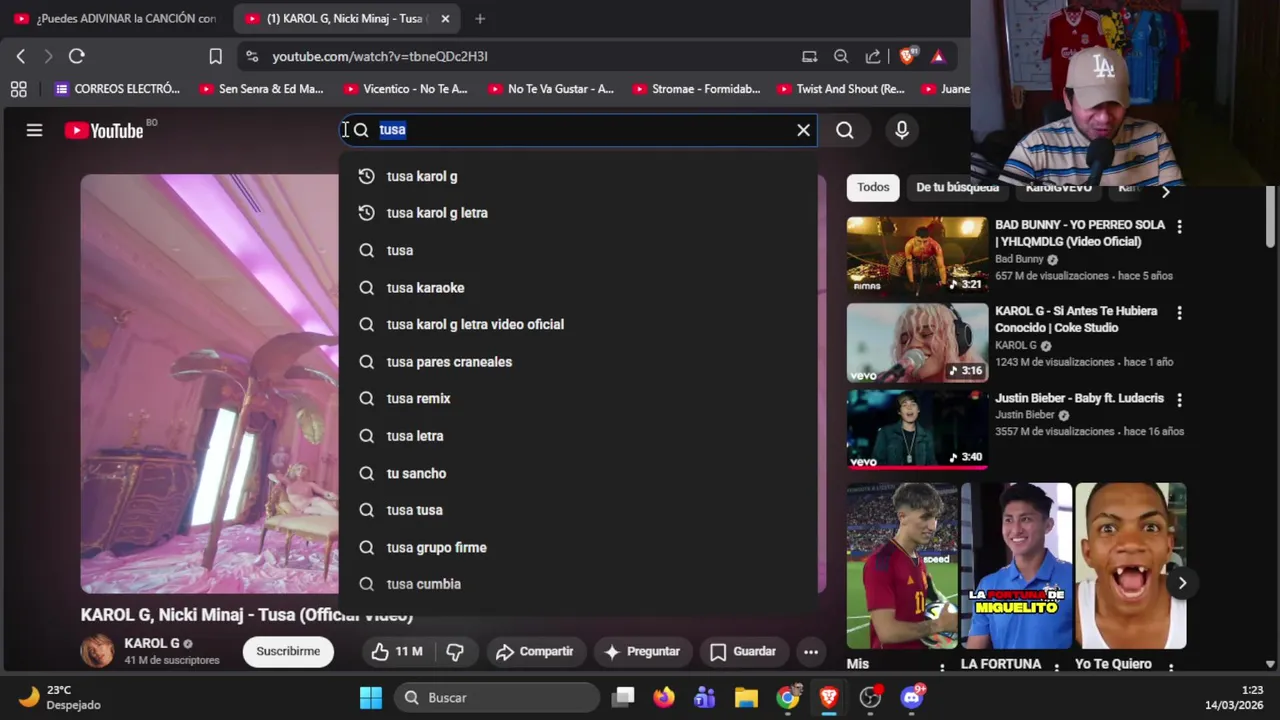Click the cast/install icon in address bar
This screenshot has height=720, width=1280.
[809, 57]
